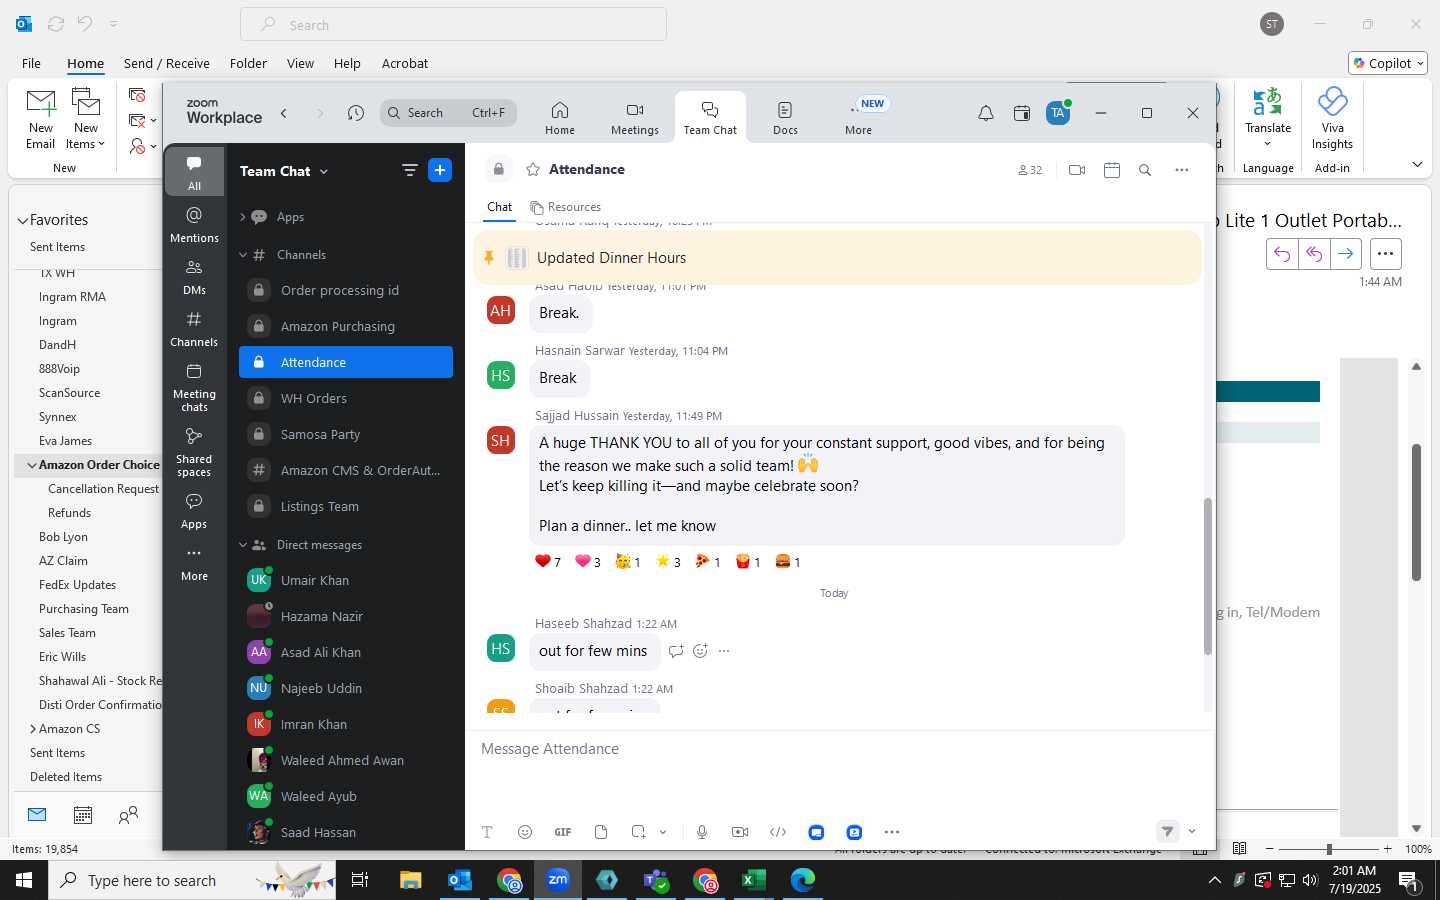Open Shared spaces in the Zoom sidebar
Screen dimensions: 1440x900
[194, 452]
